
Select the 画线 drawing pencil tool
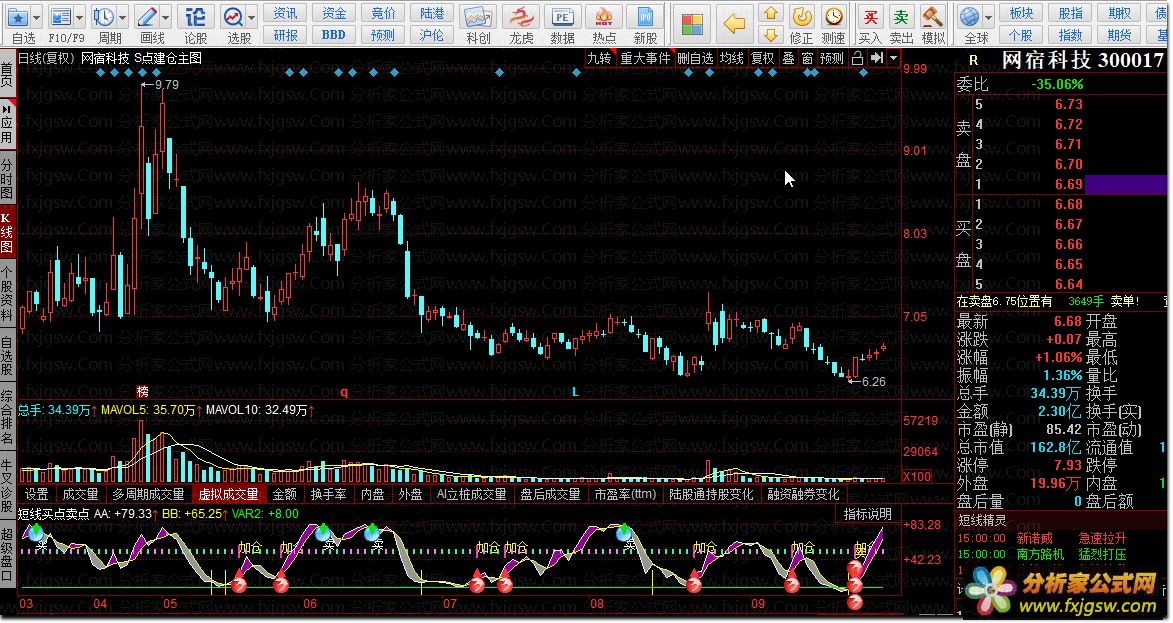pyautogui.click(x=147, y=17)
